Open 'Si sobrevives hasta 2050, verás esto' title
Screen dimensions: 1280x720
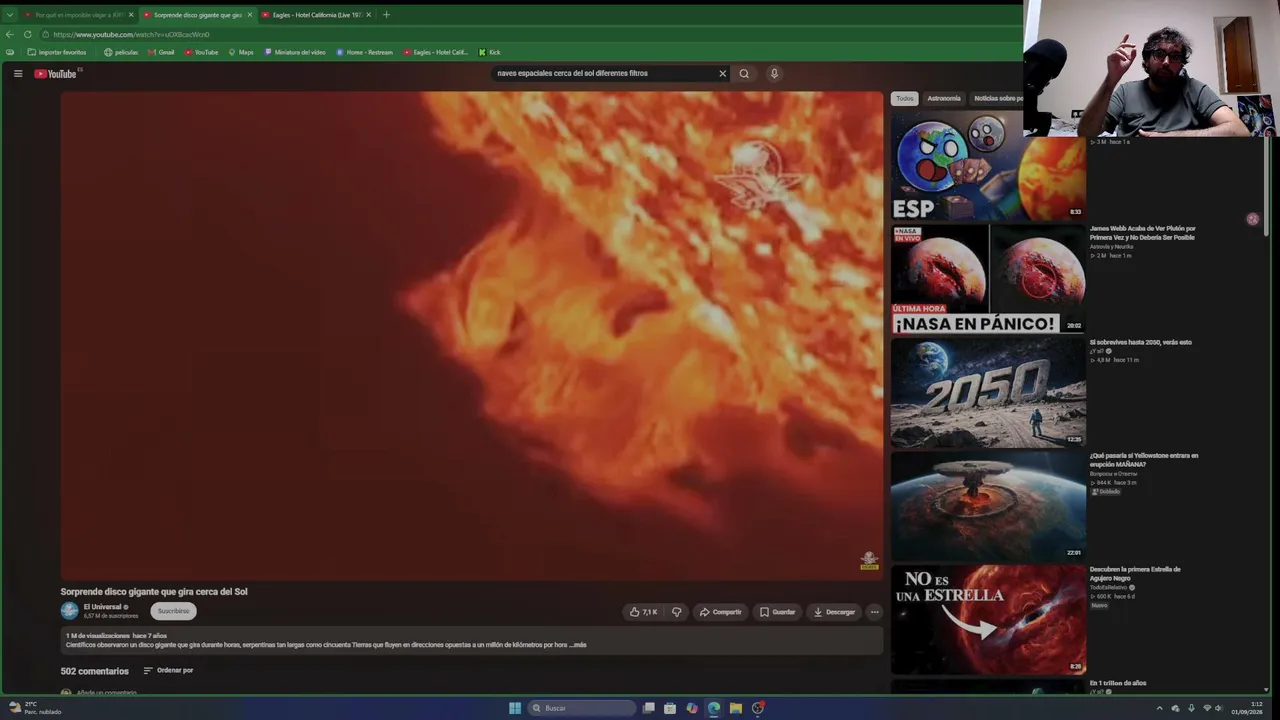point(1141,342)
